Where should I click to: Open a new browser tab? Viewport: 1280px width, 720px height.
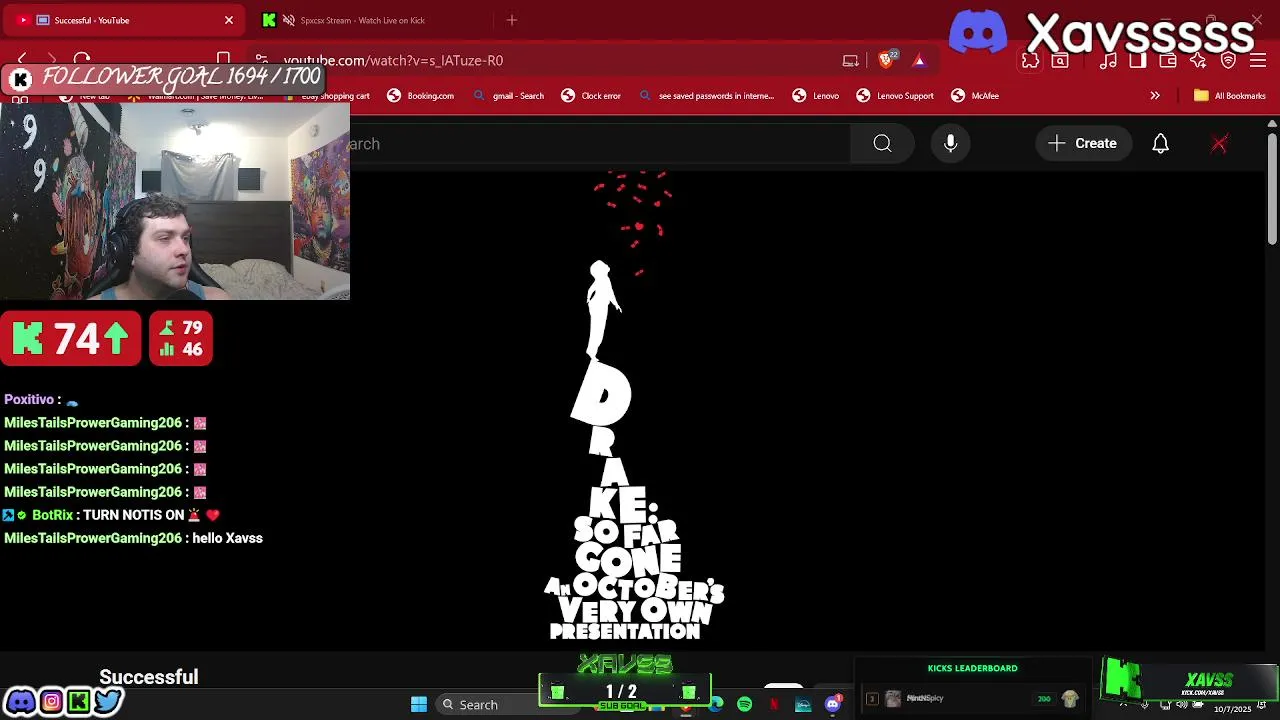[x=512, y=20]
